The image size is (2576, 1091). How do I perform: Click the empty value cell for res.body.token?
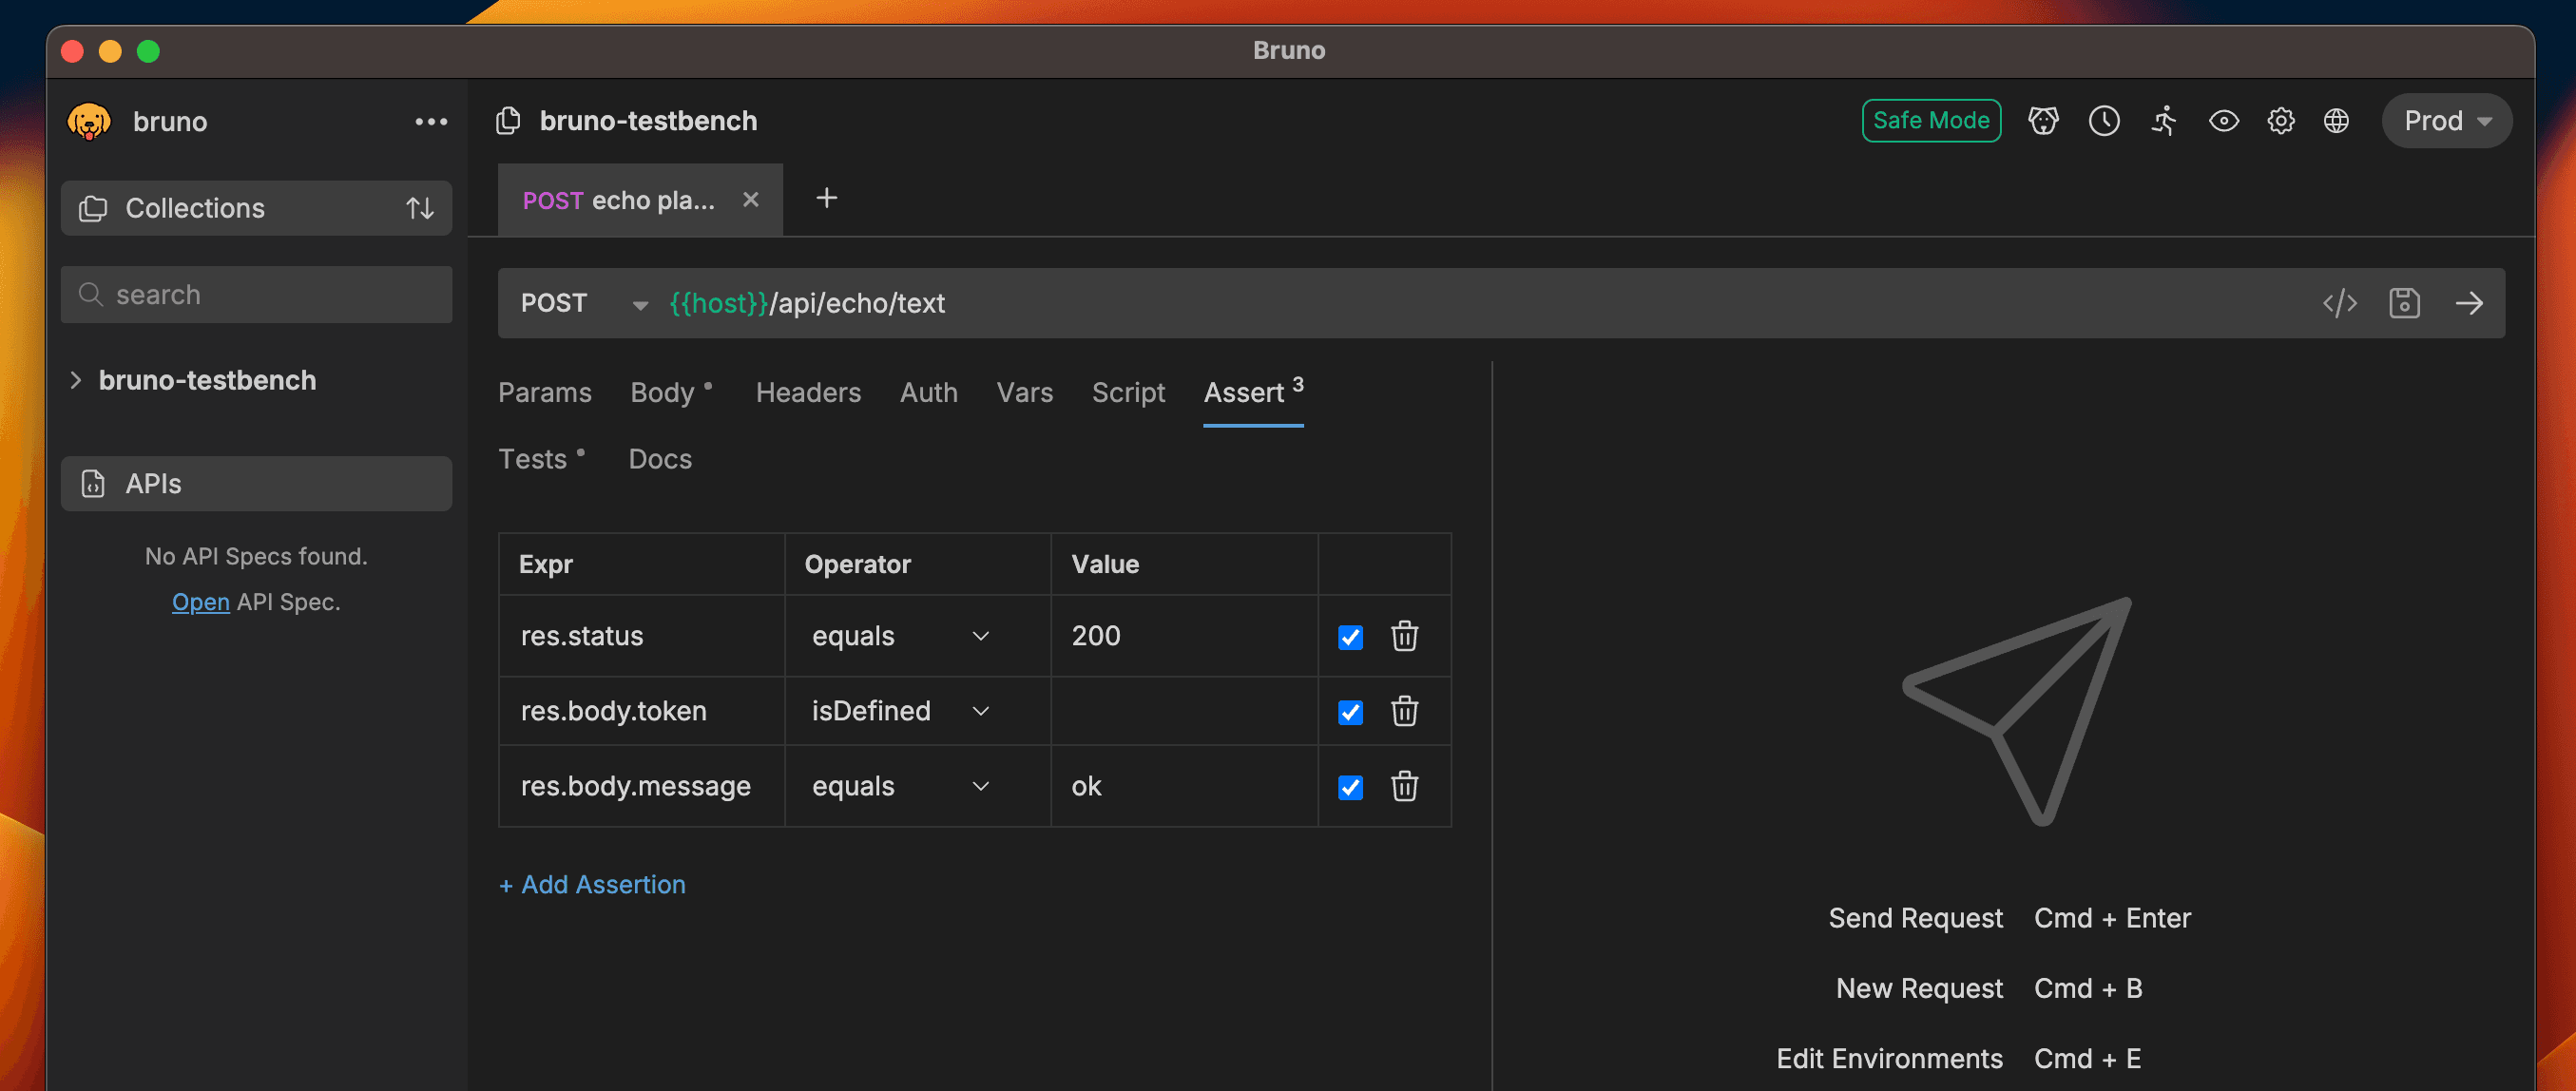1184,711
